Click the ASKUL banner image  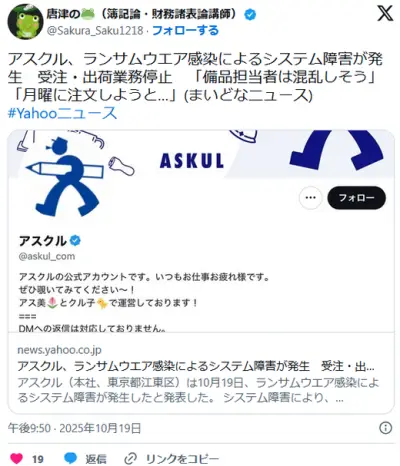point(201,157)
